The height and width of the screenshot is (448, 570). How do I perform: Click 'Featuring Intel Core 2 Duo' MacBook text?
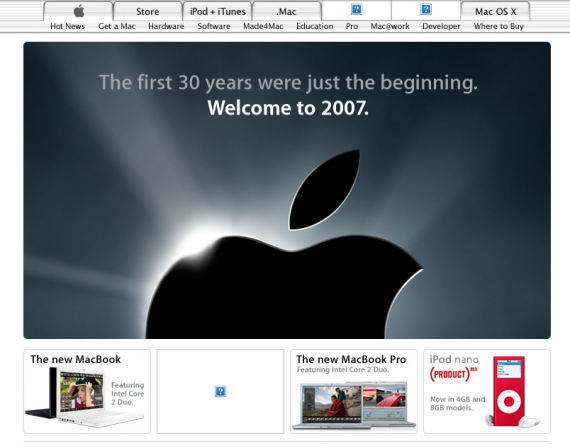(x=128, y=393)
